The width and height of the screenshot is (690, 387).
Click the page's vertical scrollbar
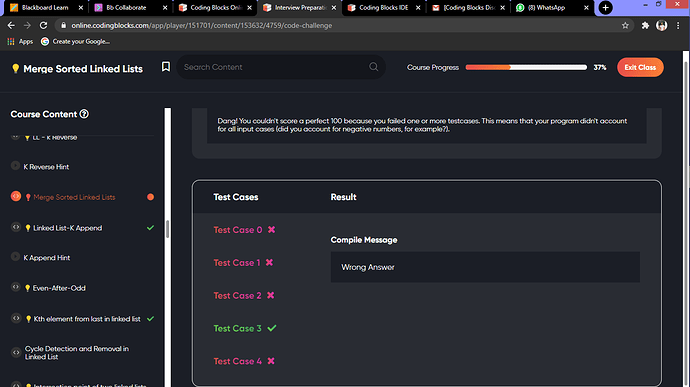point(686,219)
